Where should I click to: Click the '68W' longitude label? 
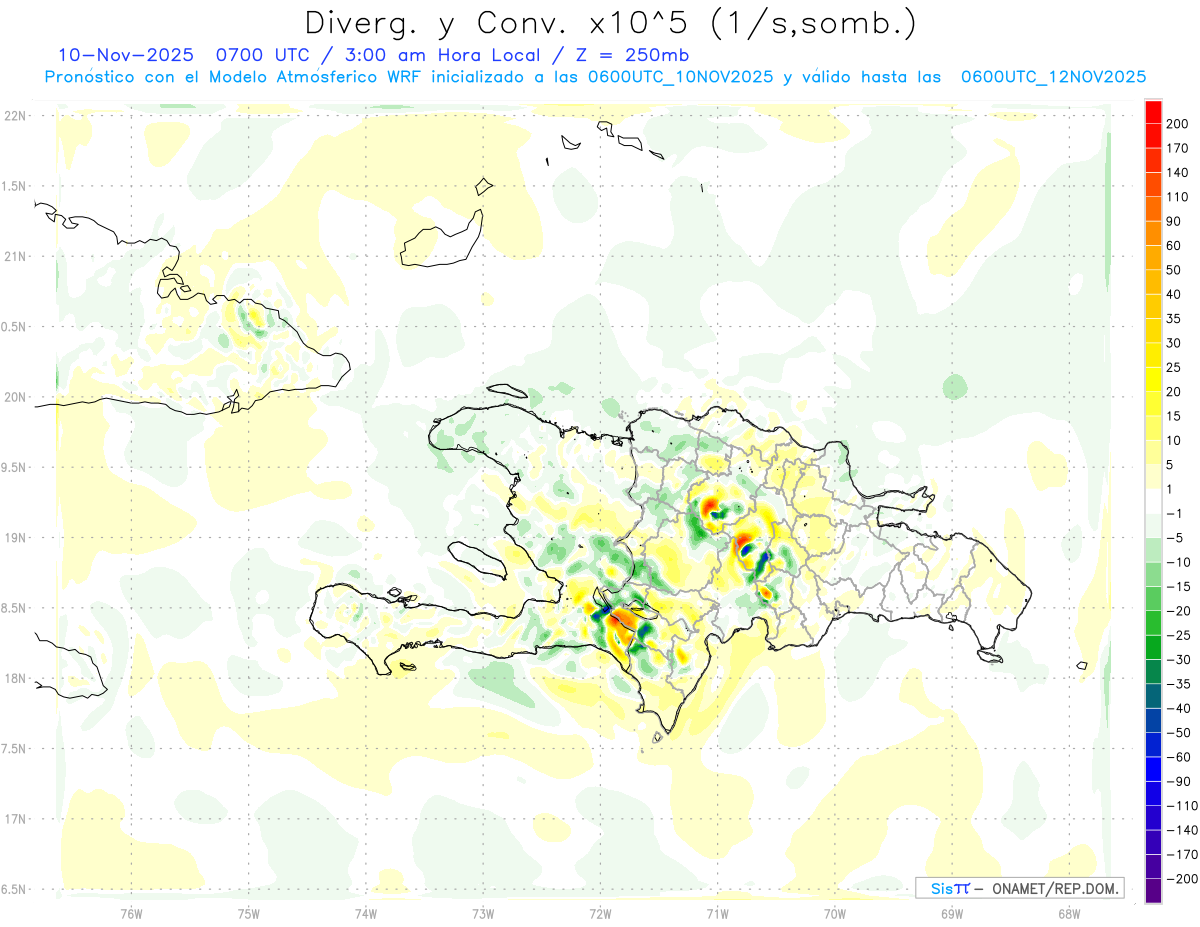(1069, 913)
